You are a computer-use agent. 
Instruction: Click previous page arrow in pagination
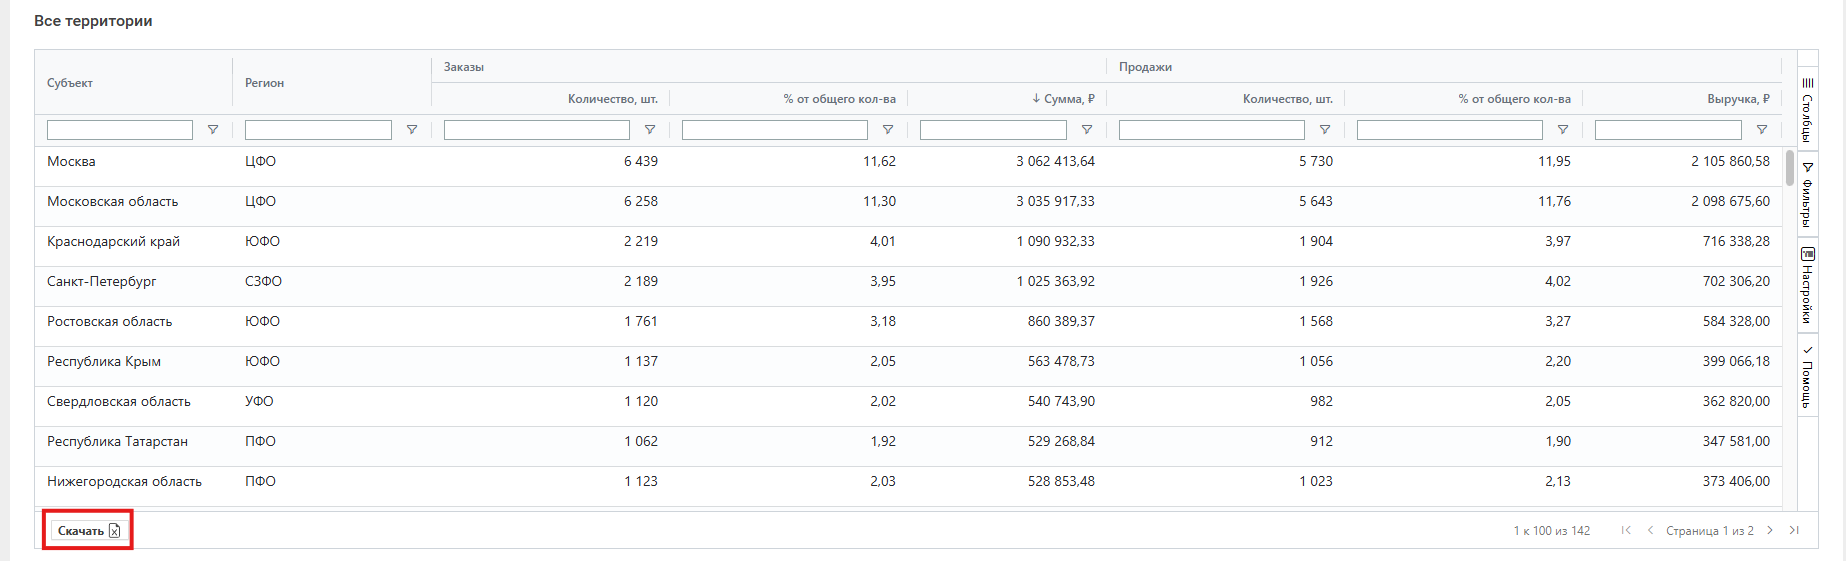(1650, 530)
